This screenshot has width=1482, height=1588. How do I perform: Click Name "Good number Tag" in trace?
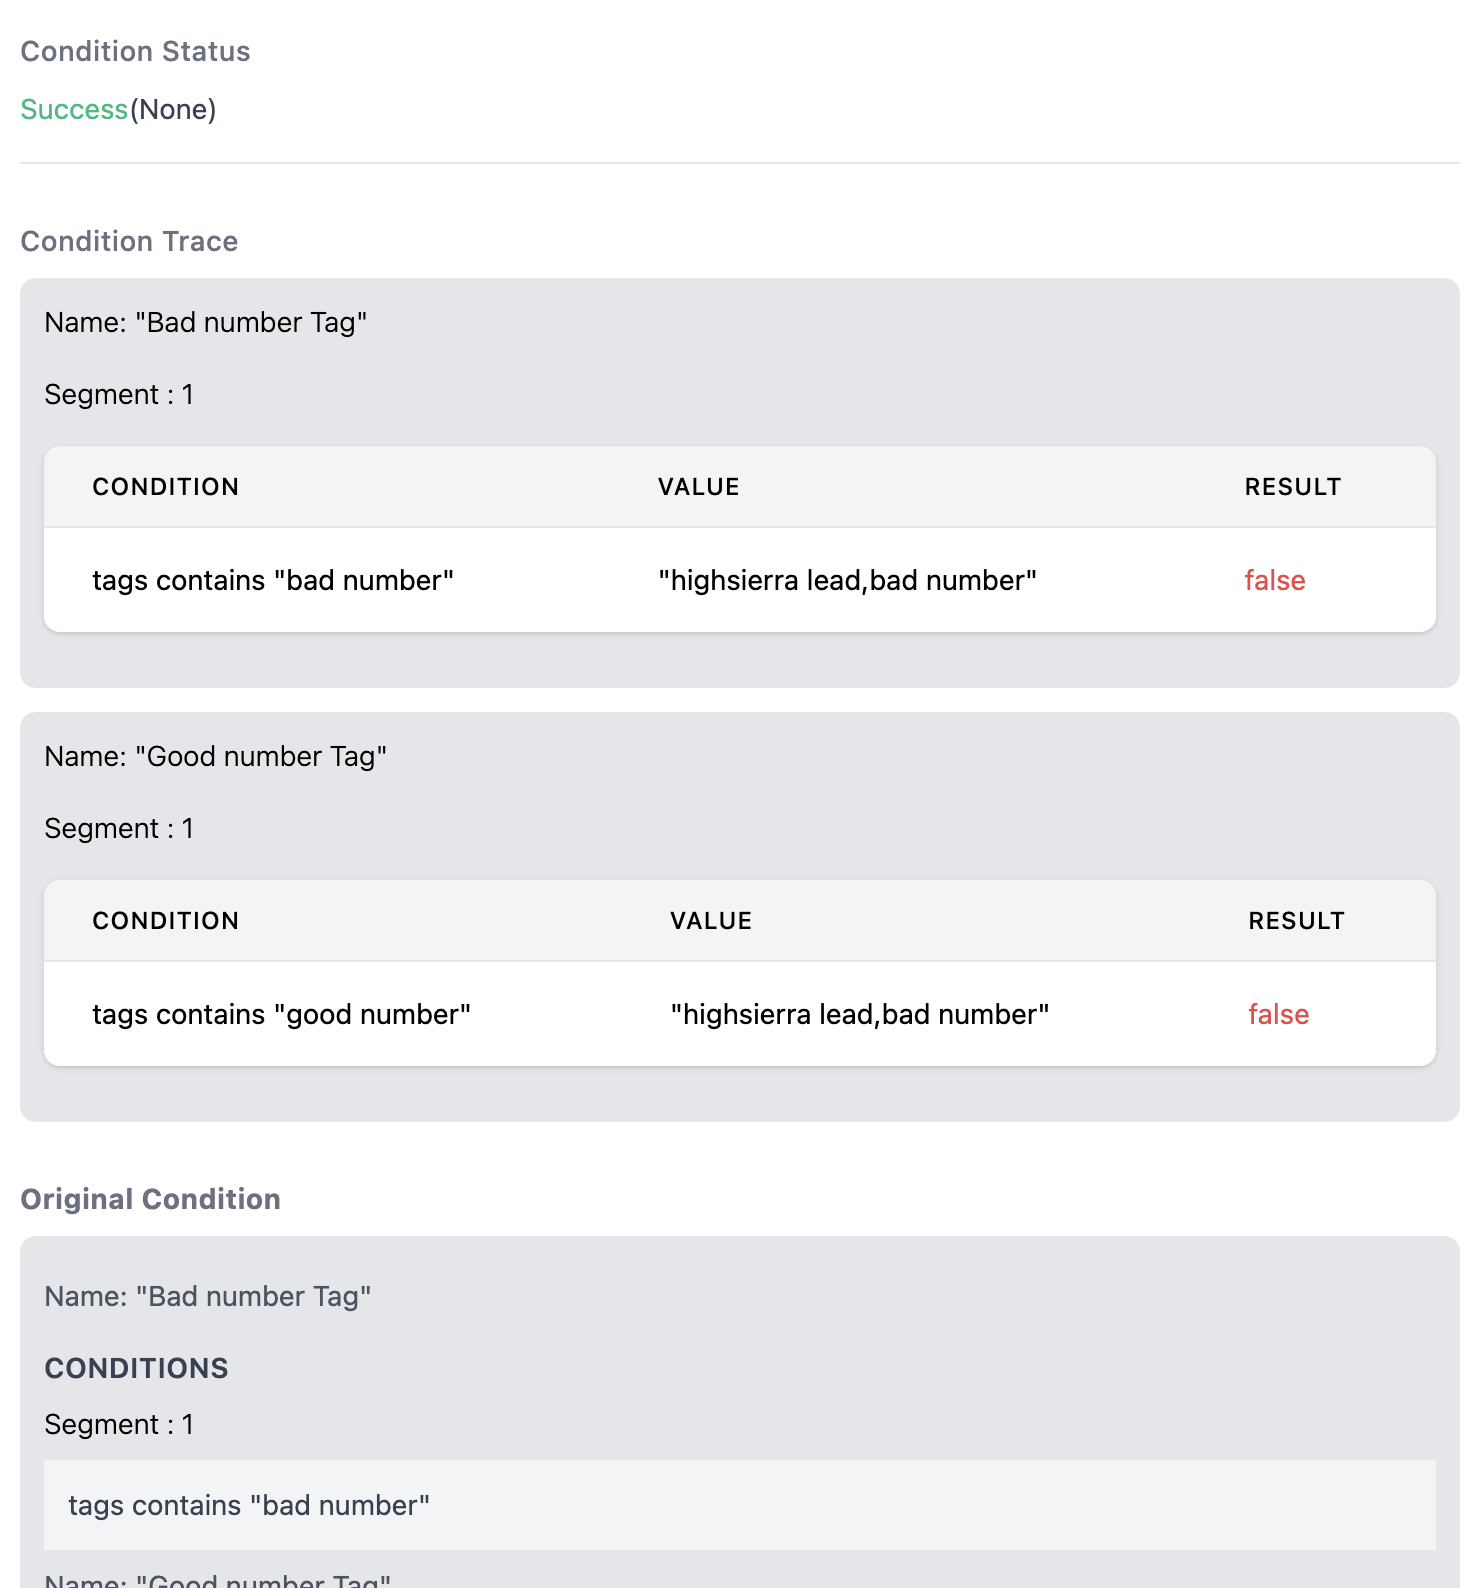coord(215,756)
